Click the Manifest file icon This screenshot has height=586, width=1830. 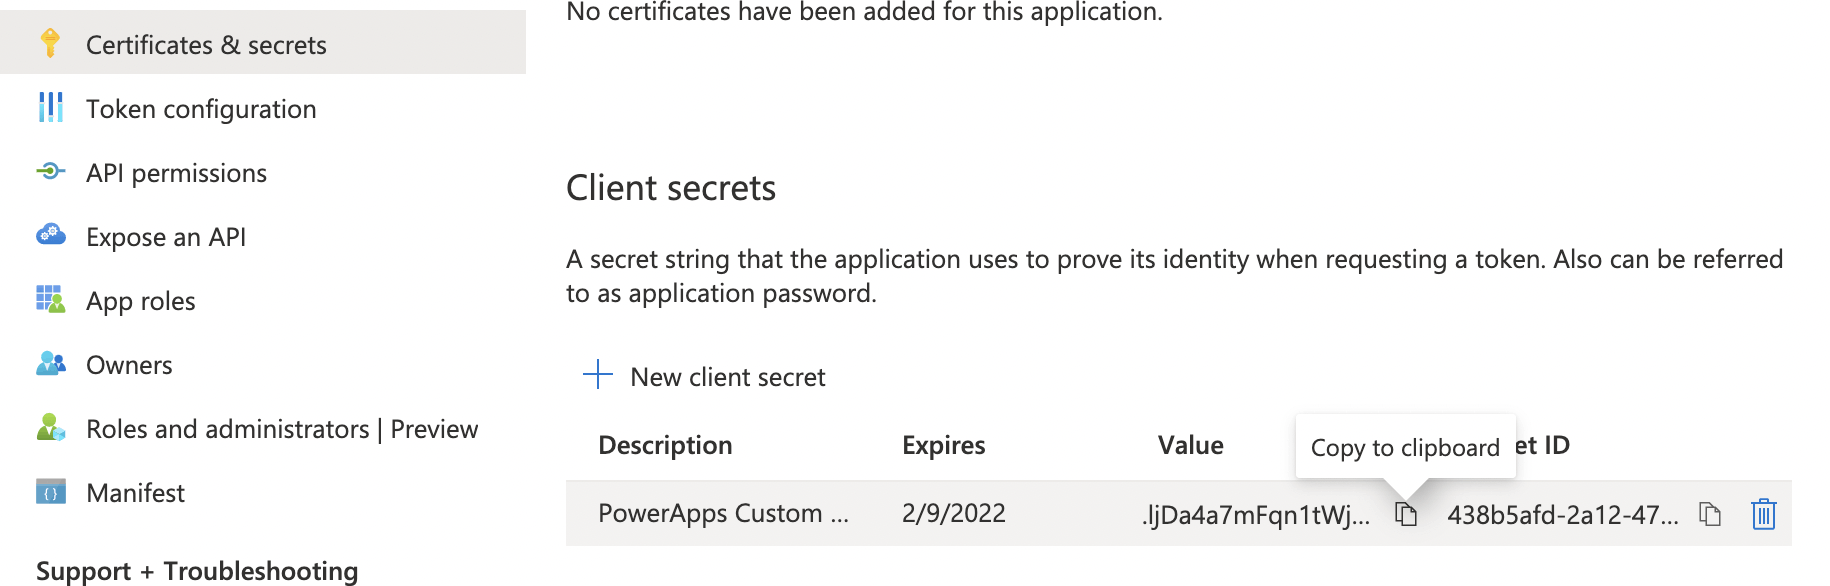tap(50, 492)
